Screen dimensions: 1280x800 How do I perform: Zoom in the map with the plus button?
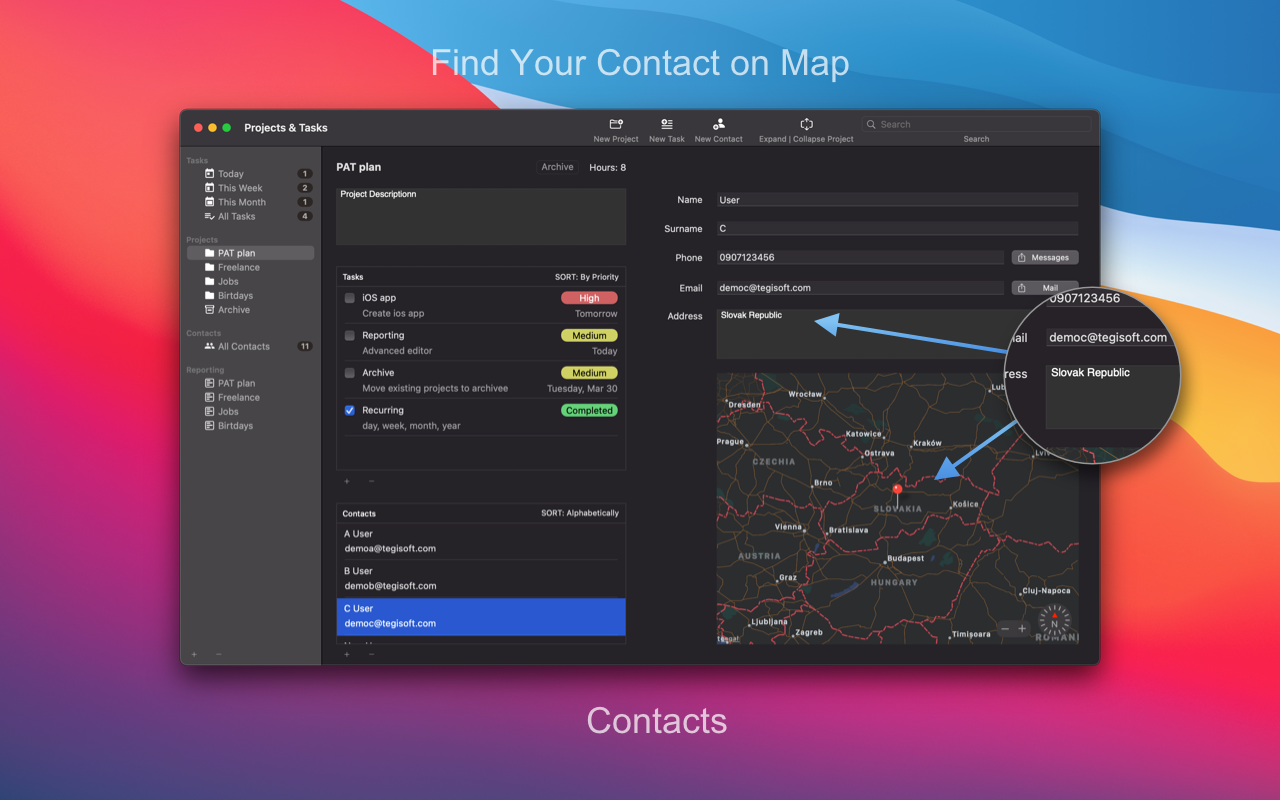(x=1022, y=629)
